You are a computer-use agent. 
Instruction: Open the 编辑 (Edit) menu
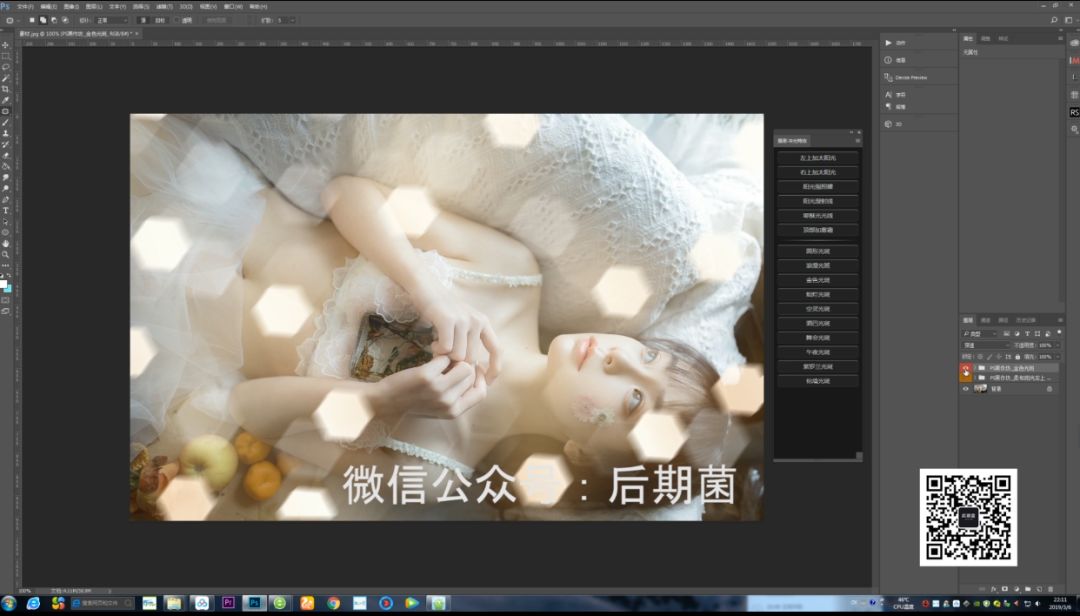pos(48,6)
